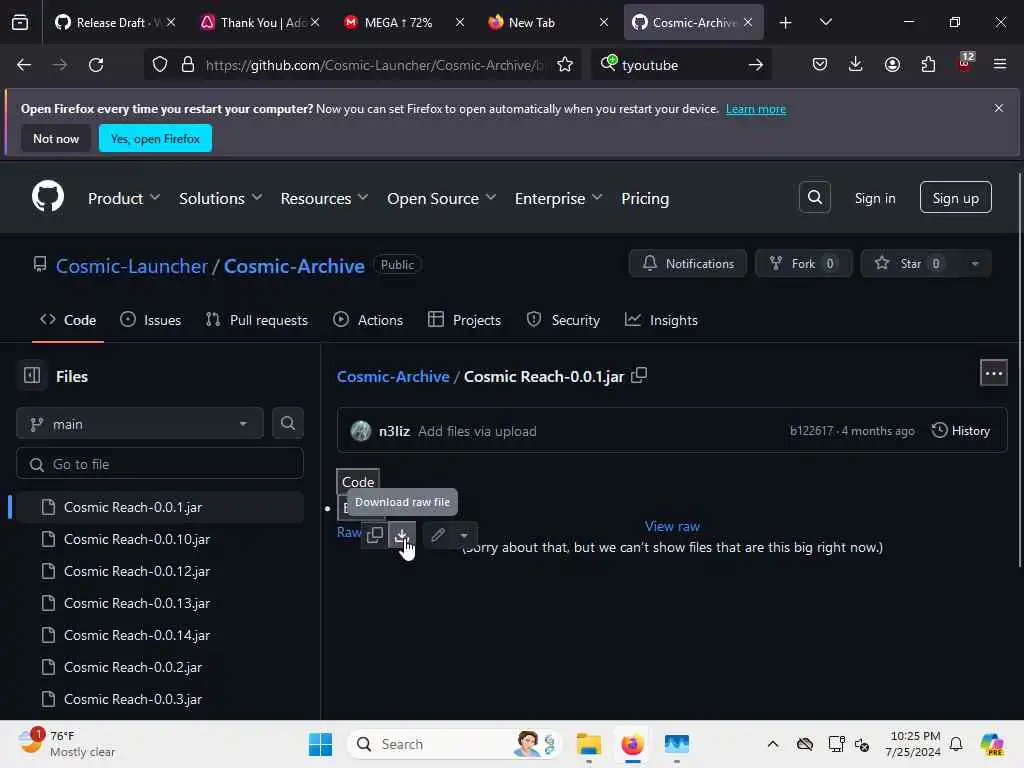Select Cosmic Reach-0.0.1.jar in file tree
This screenshot has height=768, width=1024.
[x=160, y=507]
